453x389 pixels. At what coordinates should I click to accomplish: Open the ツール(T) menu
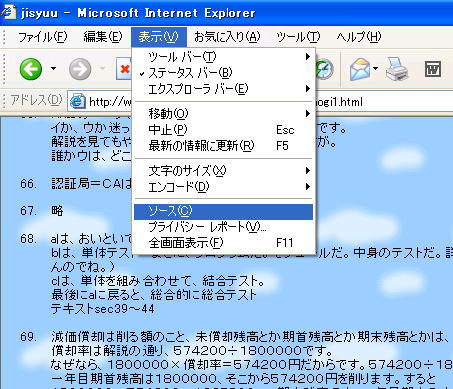point(298,37)
